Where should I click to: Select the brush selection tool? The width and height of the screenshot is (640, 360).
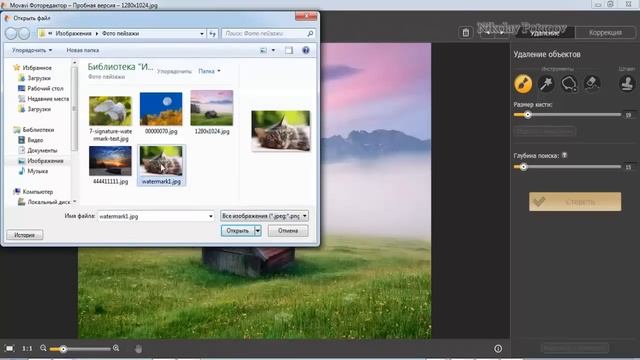pos(523,84)
